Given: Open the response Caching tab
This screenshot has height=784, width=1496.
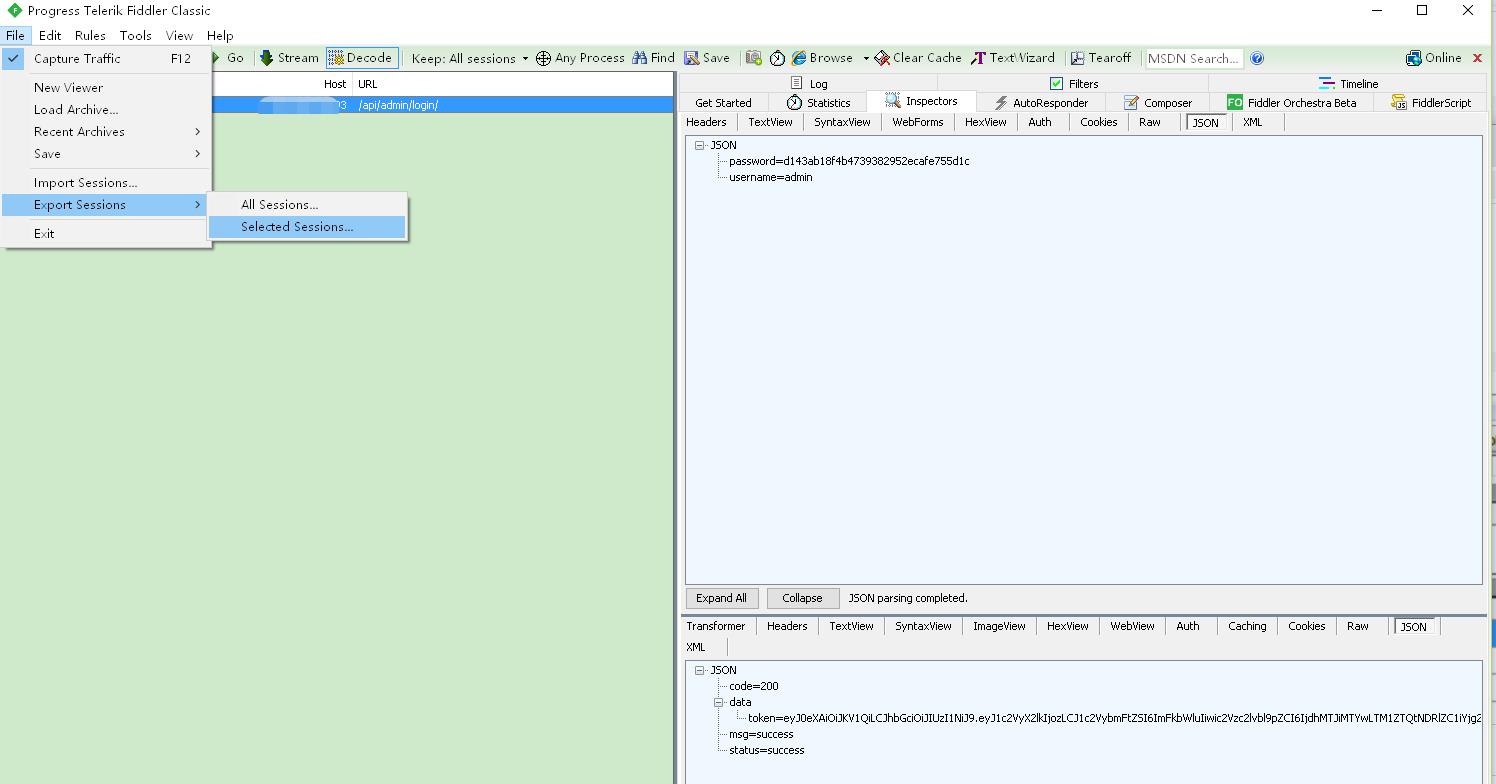Looking at the screenshot, I should pyautogui.click(x=1247, y=626).
